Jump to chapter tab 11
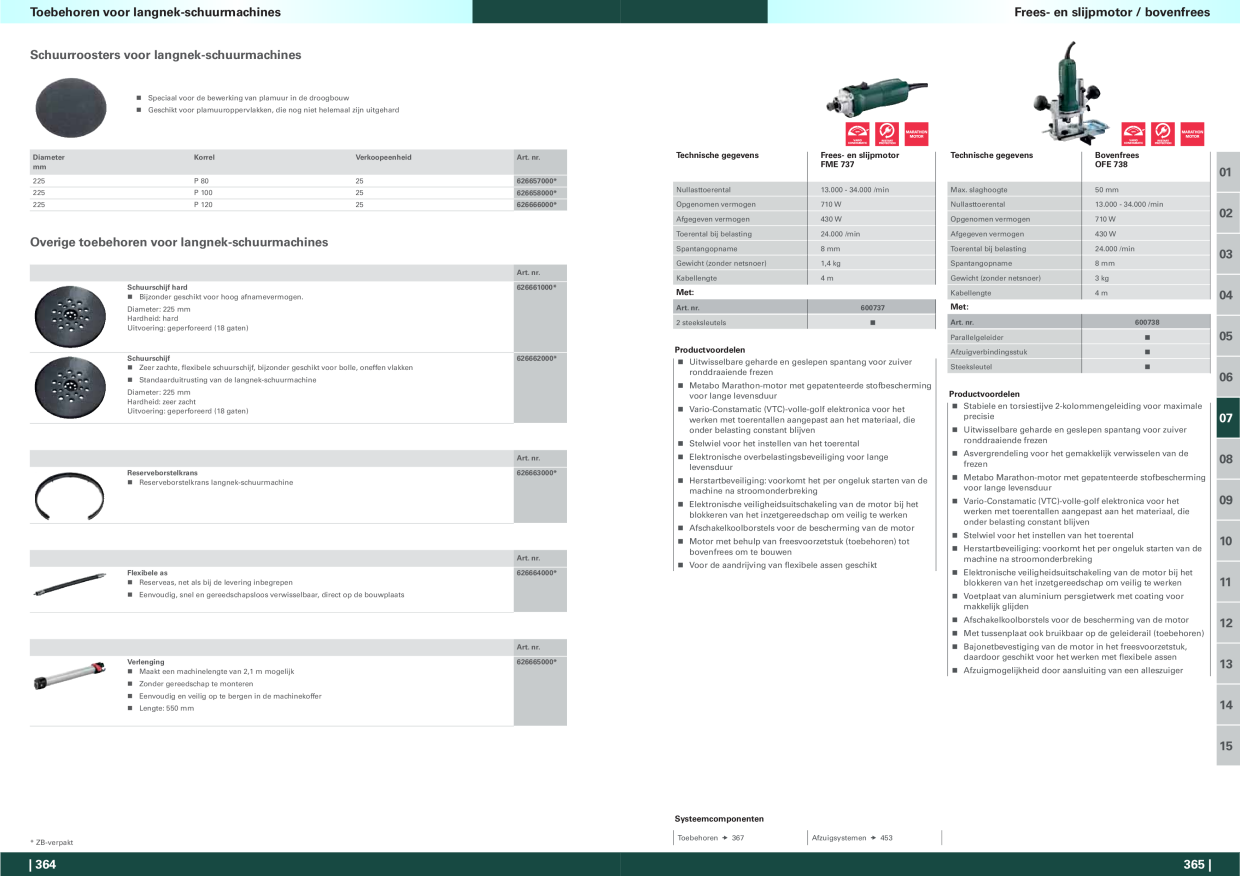Image resolution: width=1240 pixels, height=876 pixels. tap(1226, 582)
